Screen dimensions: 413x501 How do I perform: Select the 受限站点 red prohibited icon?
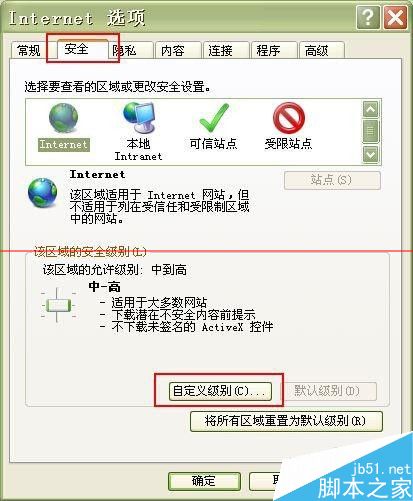289,118
